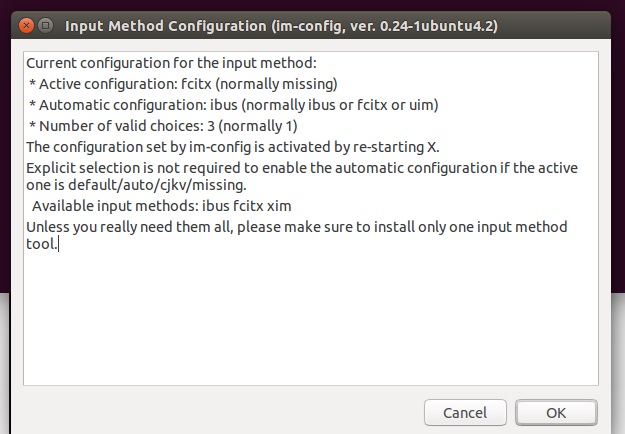Close the Input Method Configuration dialog
625x434 pixels.
pyautogui.click(x=26, y=26)
